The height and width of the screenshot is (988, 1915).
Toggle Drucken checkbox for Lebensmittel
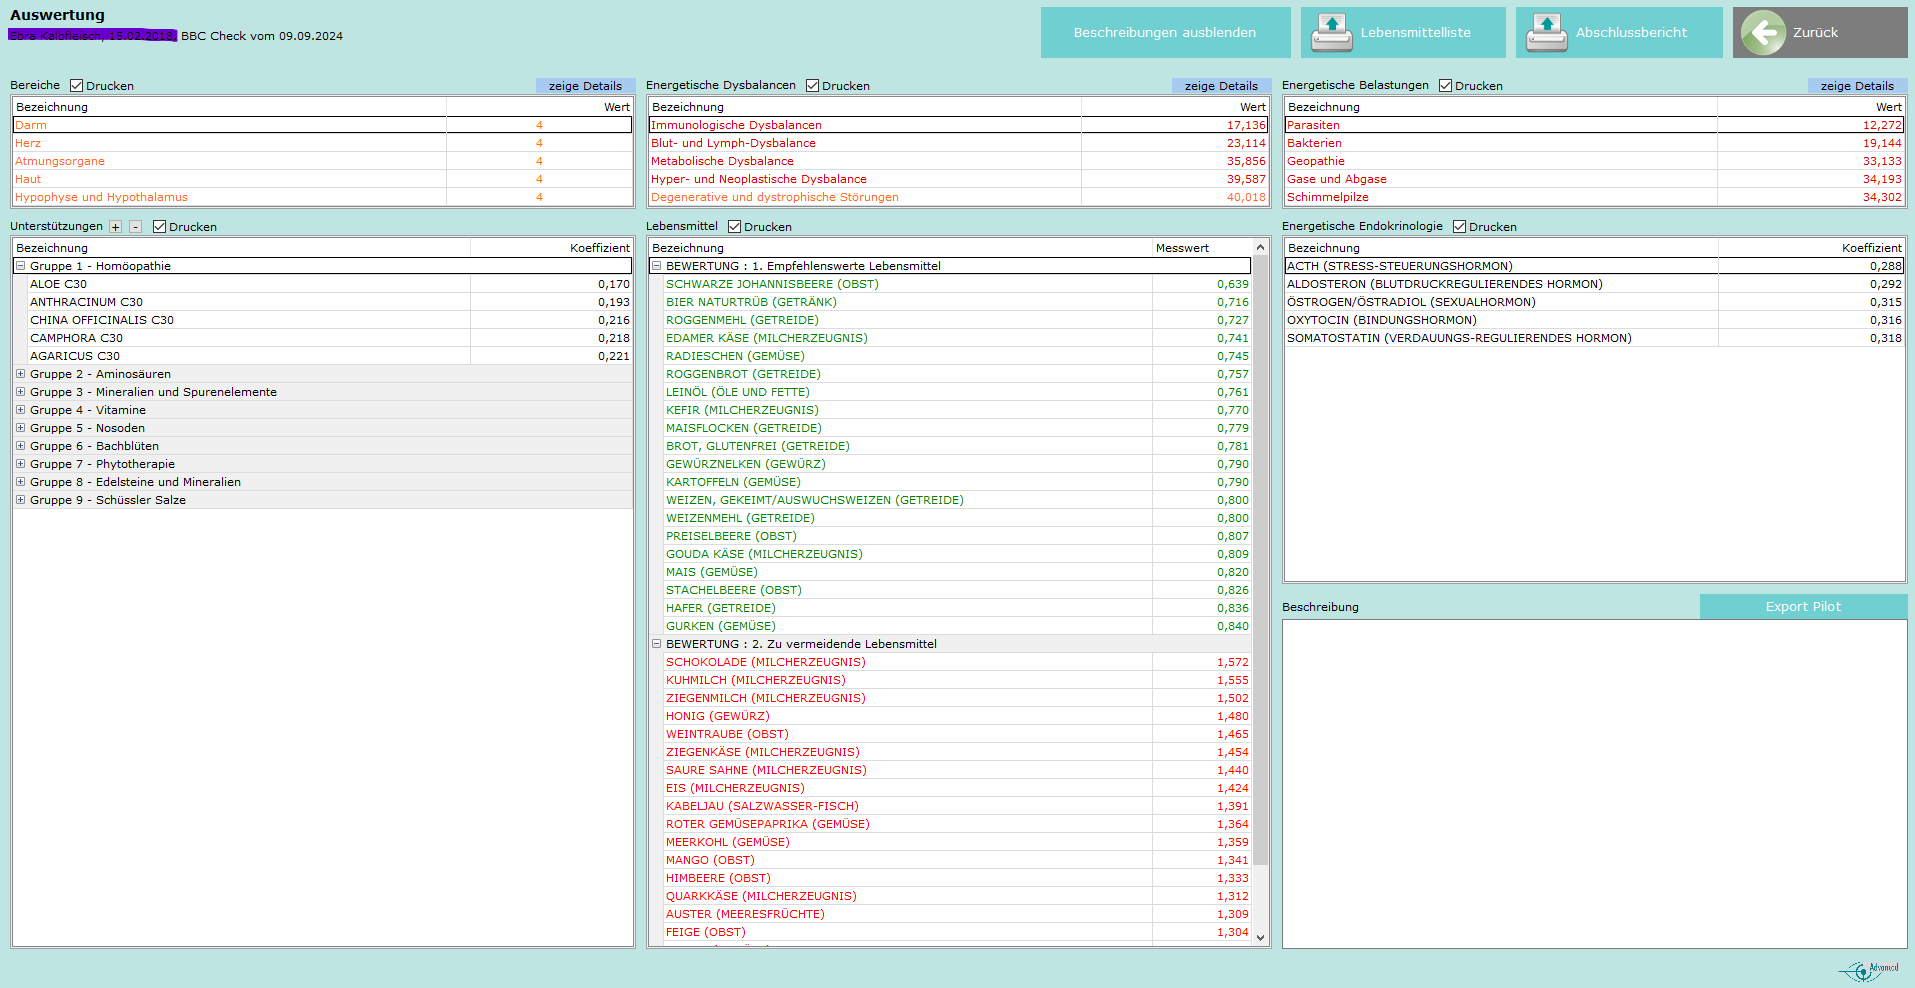[x=735, y=227]
